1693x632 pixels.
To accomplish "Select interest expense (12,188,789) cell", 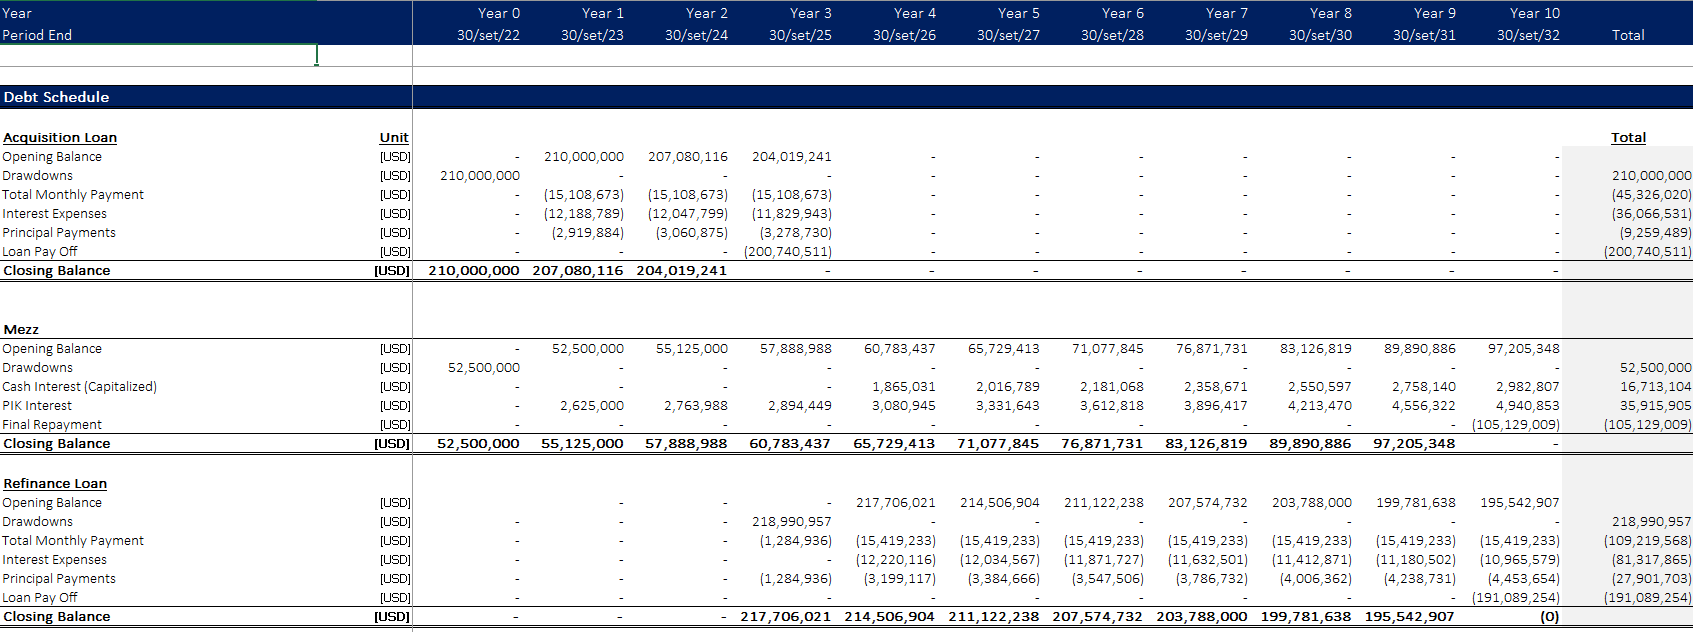I will (x=584, y=214).
